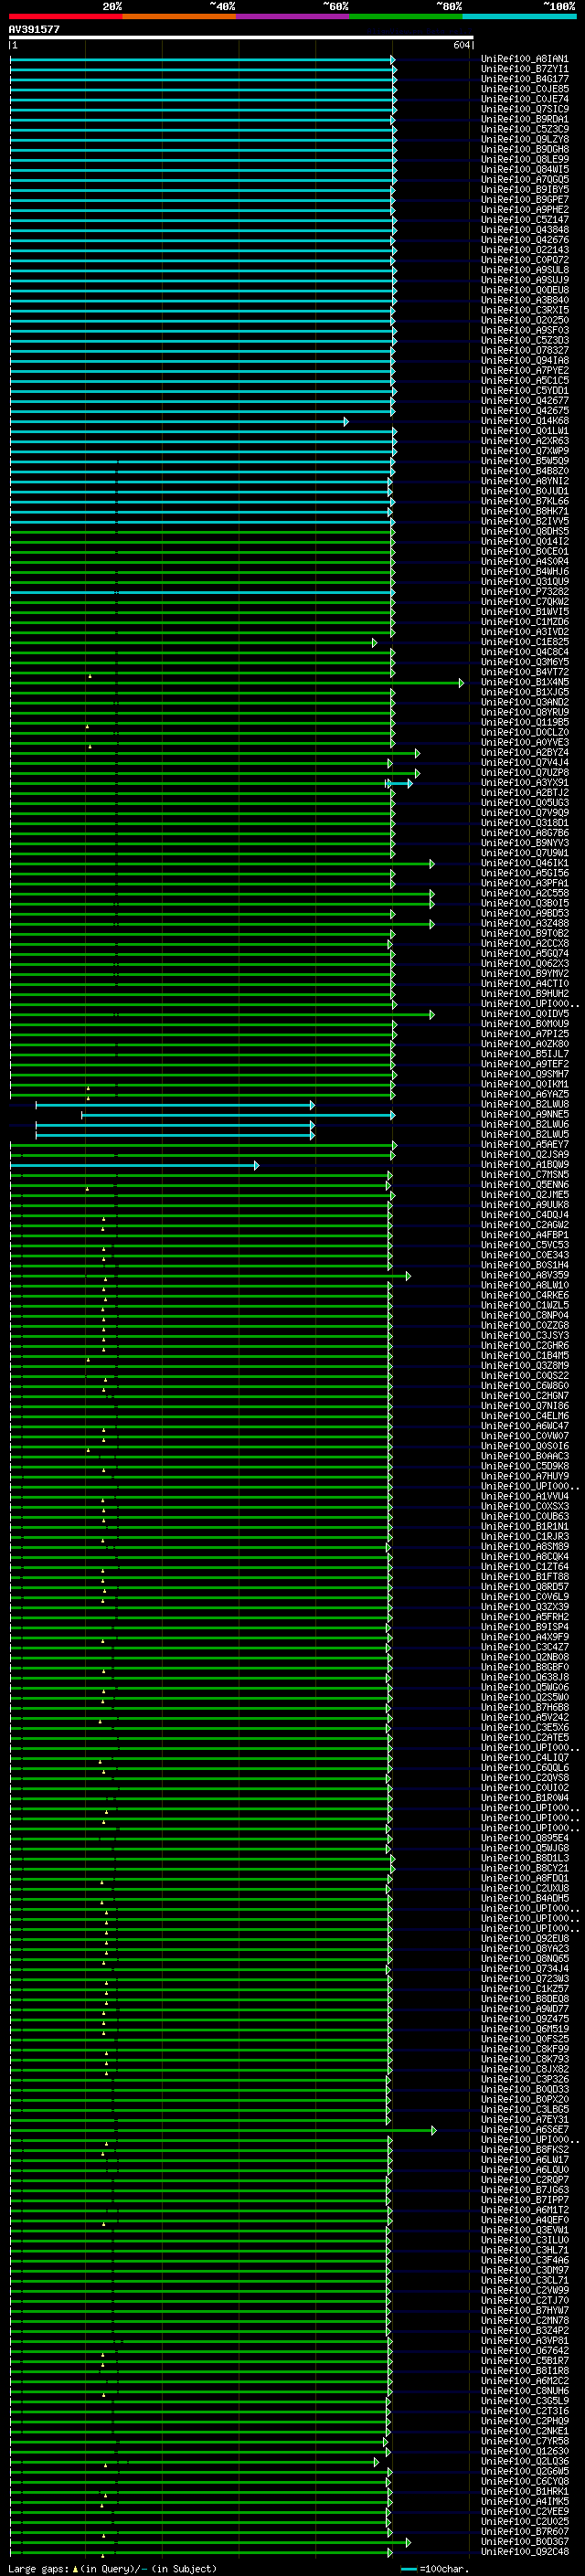
Task: Pick hit UniRef100_A5C1C5
Action: click(525, 380)
